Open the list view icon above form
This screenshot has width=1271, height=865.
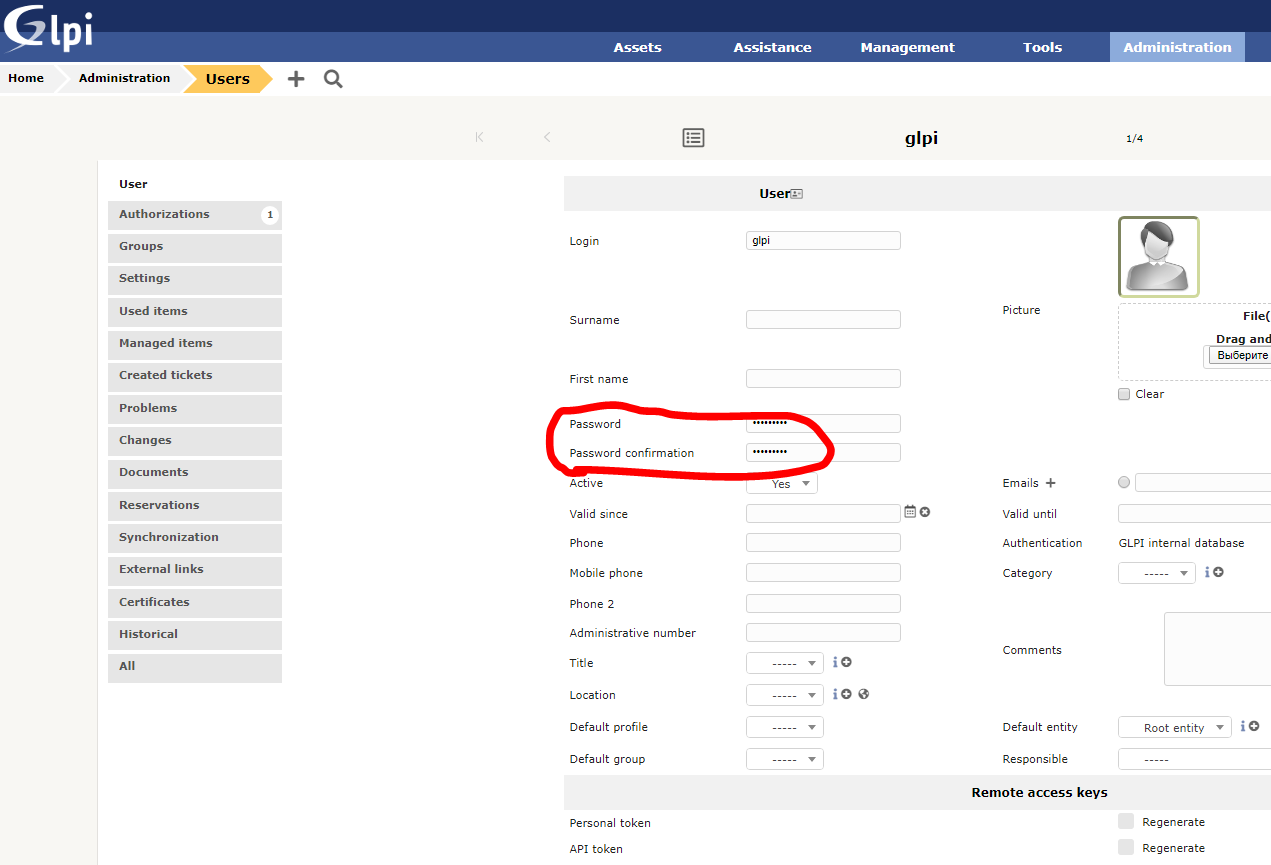tap(694, 138)
